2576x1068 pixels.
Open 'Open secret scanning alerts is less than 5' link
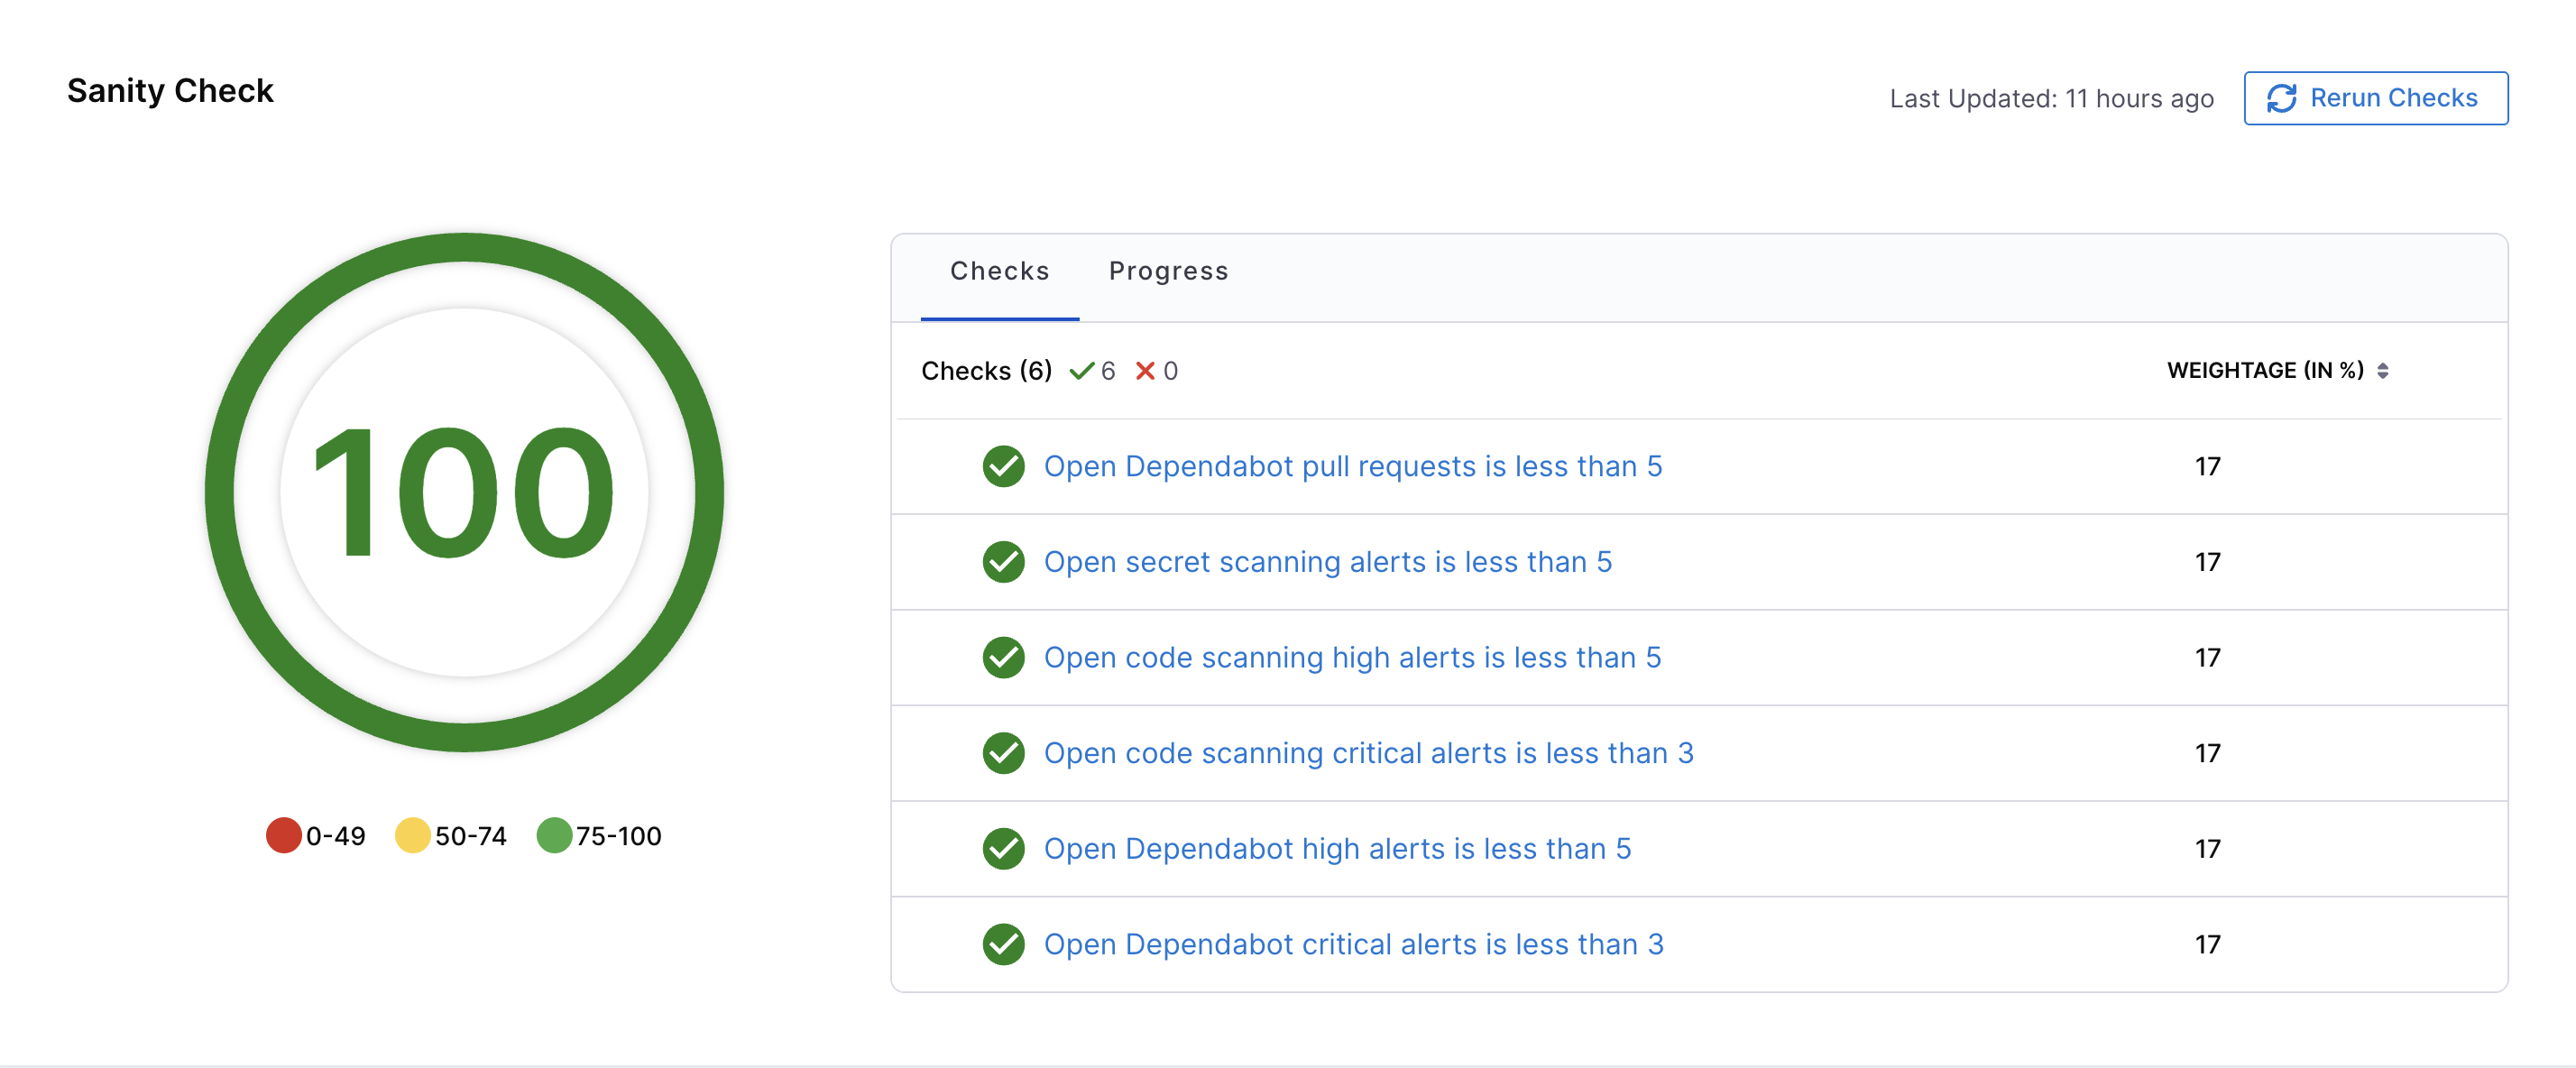tap(1327, 562)
